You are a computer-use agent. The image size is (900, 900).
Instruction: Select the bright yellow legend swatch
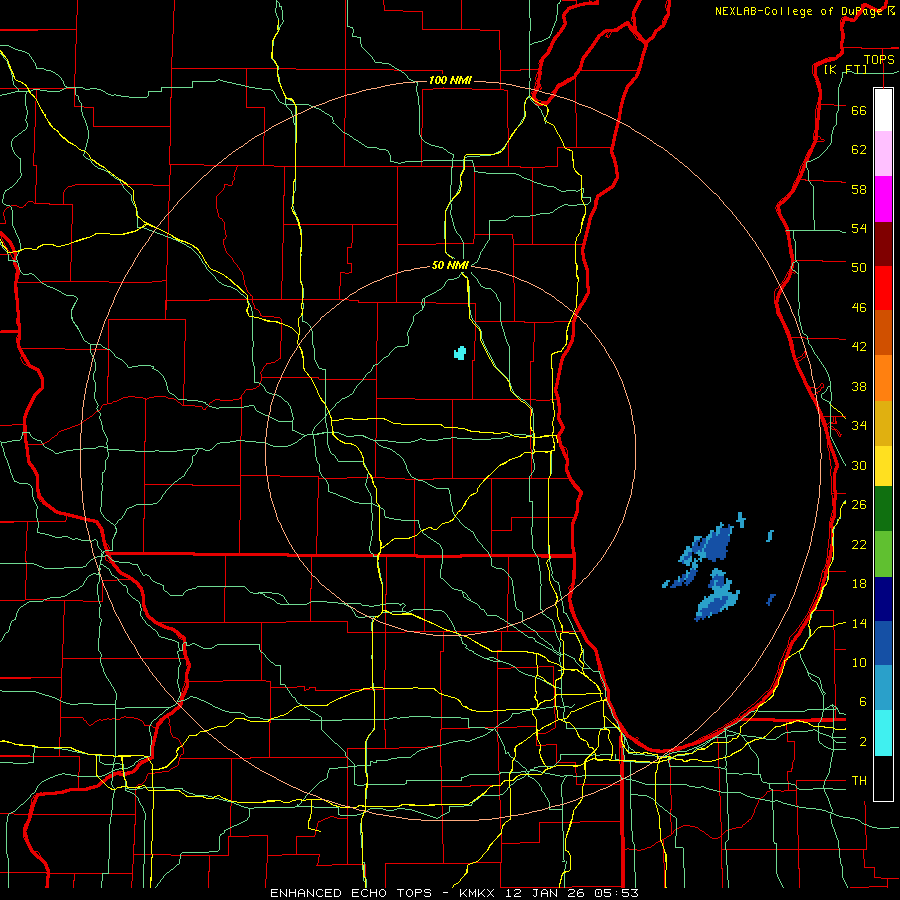(x=883, y=466)
